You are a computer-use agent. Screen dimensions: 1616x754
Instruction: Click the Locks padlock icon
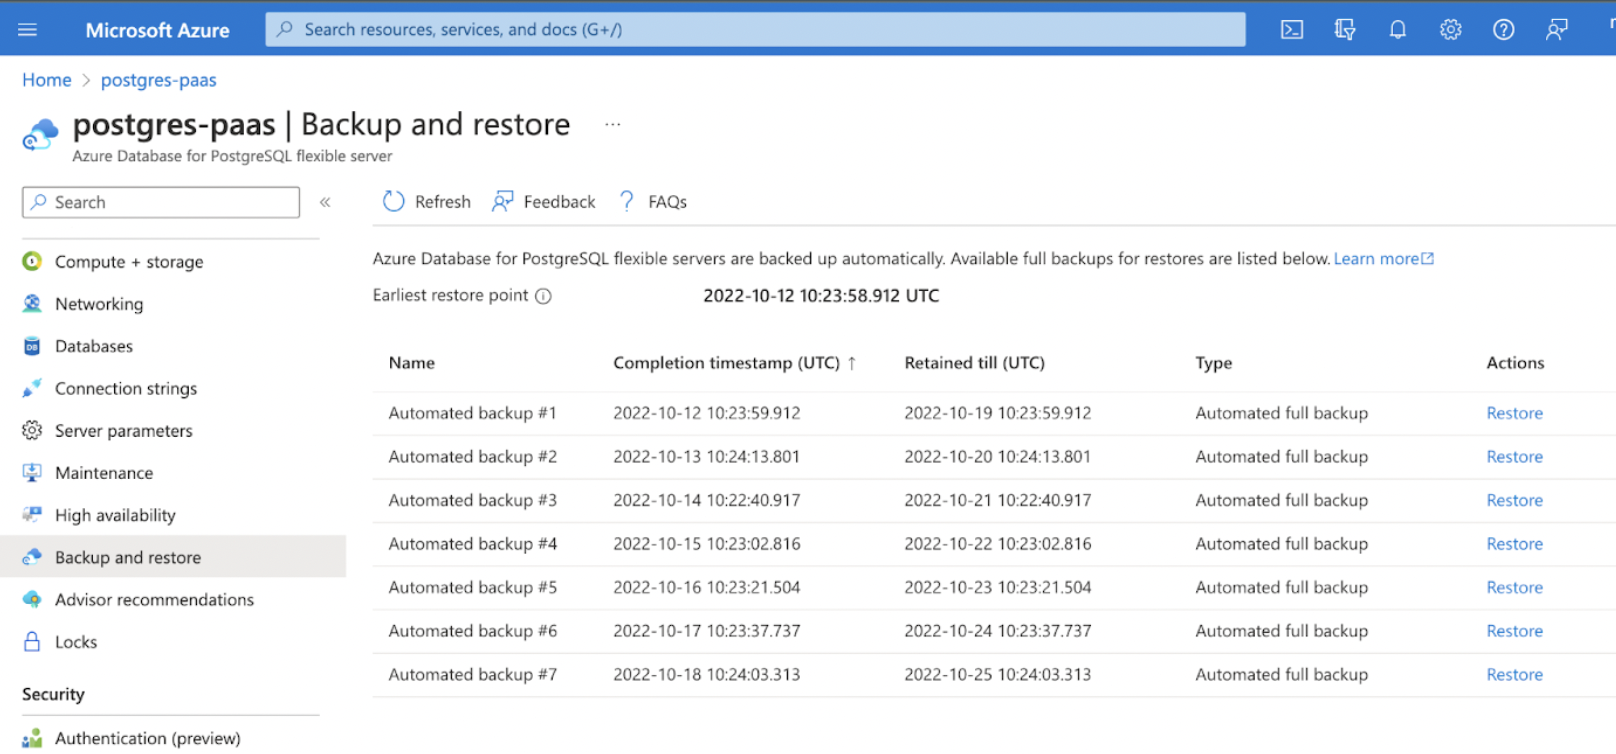coord(32,641)
